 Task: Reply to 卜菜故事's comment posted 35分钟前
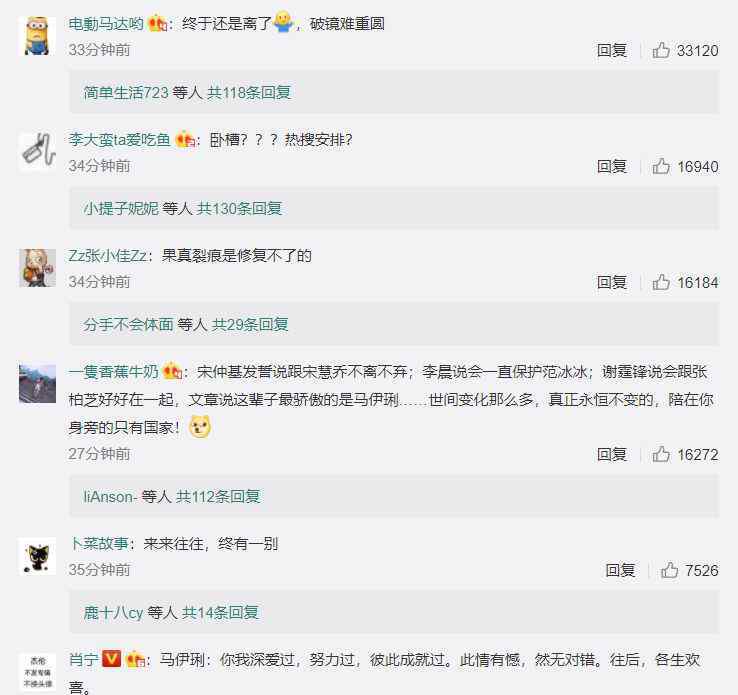[620, 570]
